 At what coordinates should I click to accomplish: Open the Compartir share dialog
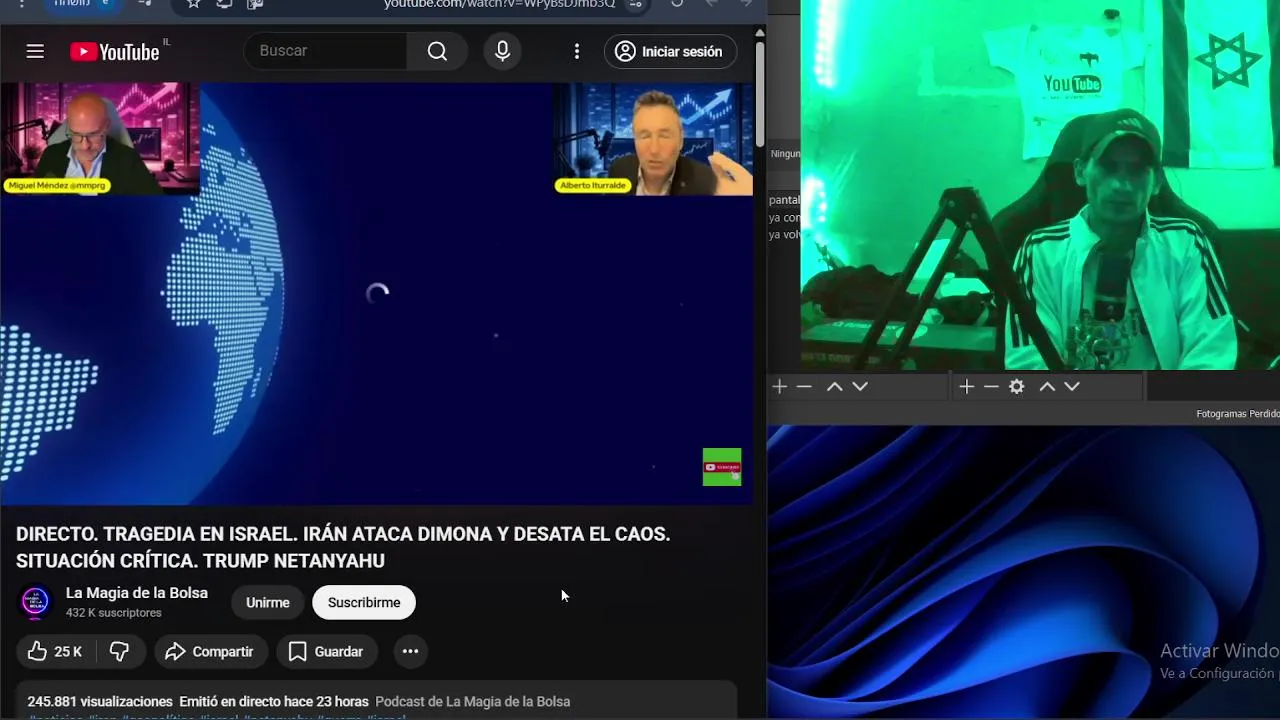[210, 651]
